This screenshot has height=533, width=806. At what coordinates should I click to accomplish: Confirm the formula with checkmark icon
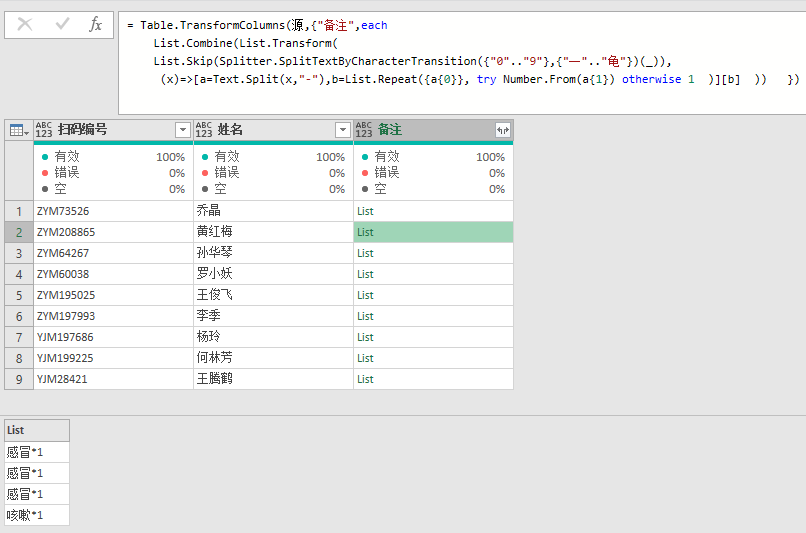coord(63,24)
